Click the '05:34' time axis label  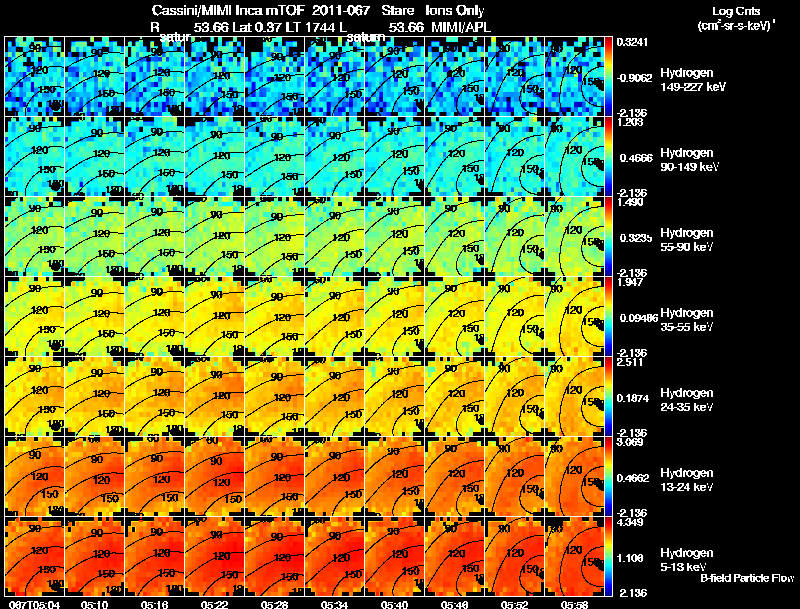334,604
